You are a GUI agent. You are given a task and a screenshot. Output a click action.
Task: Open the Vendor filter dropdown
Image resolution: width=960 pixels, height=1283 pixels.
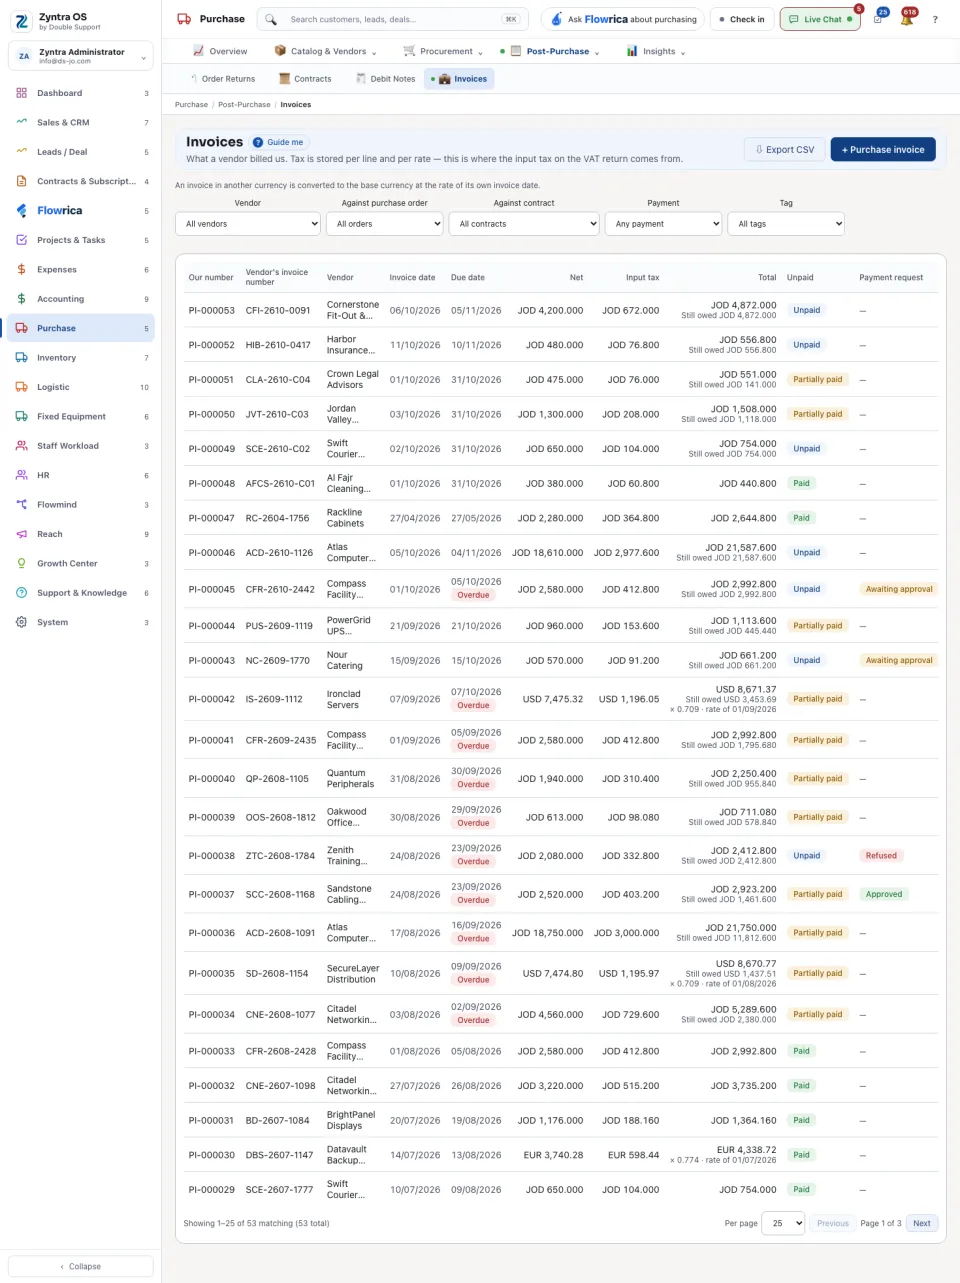(x=248, y=224)
